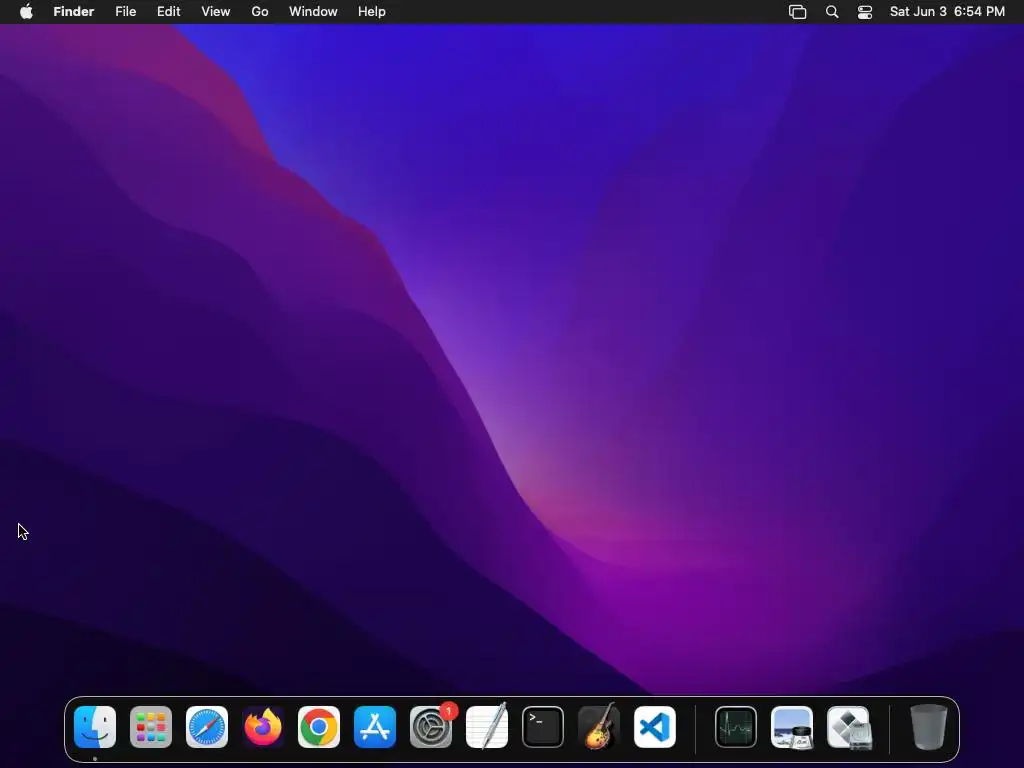Screen dimensions: 1024x768
Task: Open the Apple menu
Action: (26, 12)
